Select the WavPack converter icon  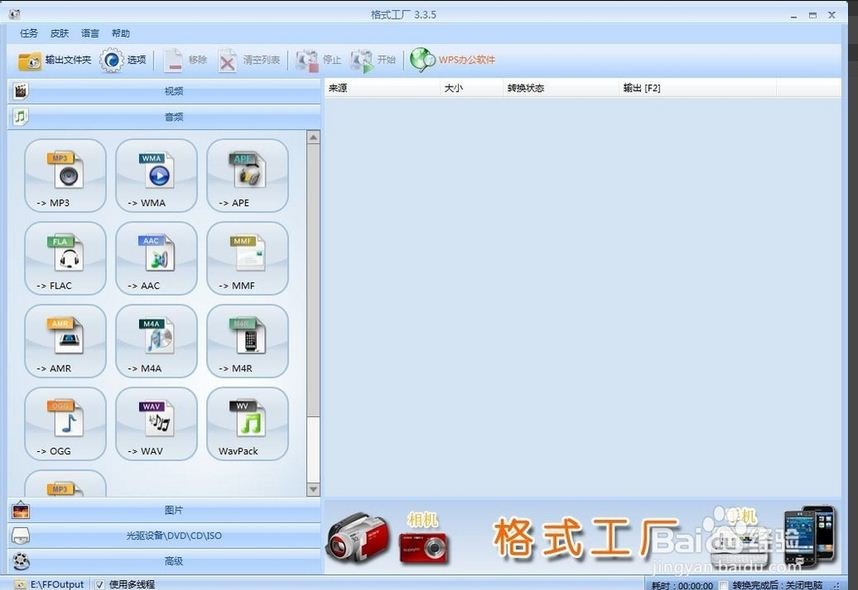point(246,424)
